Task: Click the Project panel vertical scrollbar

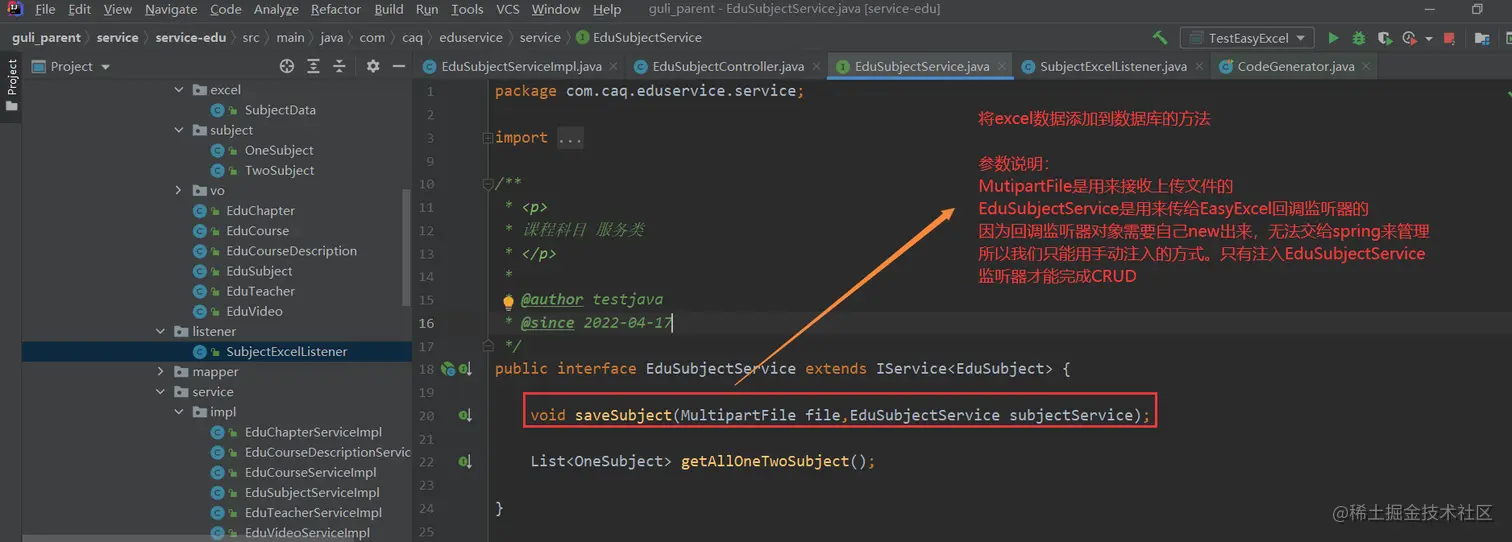Action: 406,246
